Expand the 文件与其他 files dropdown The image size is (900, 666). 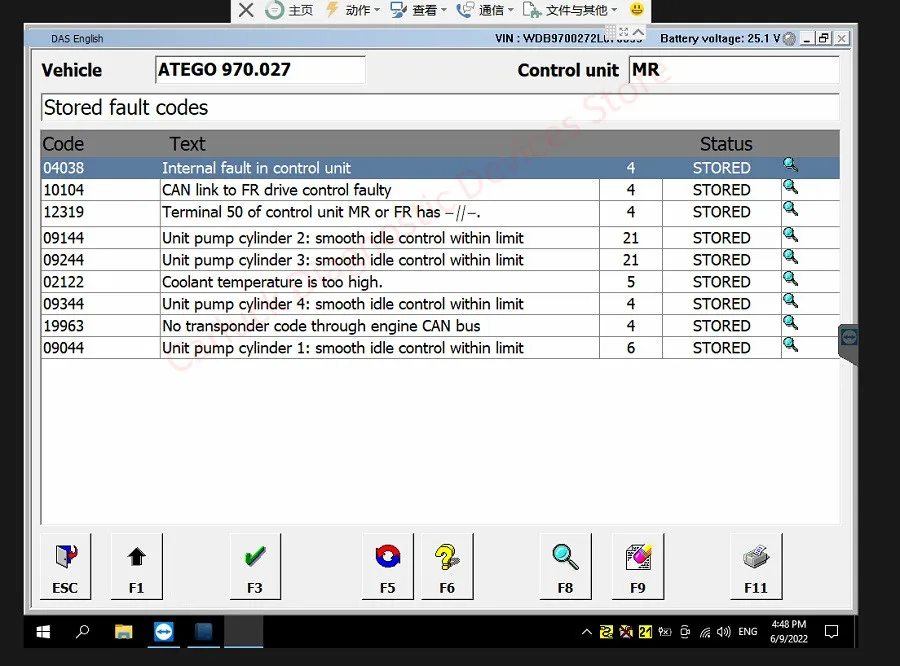[x=570, y=10]
